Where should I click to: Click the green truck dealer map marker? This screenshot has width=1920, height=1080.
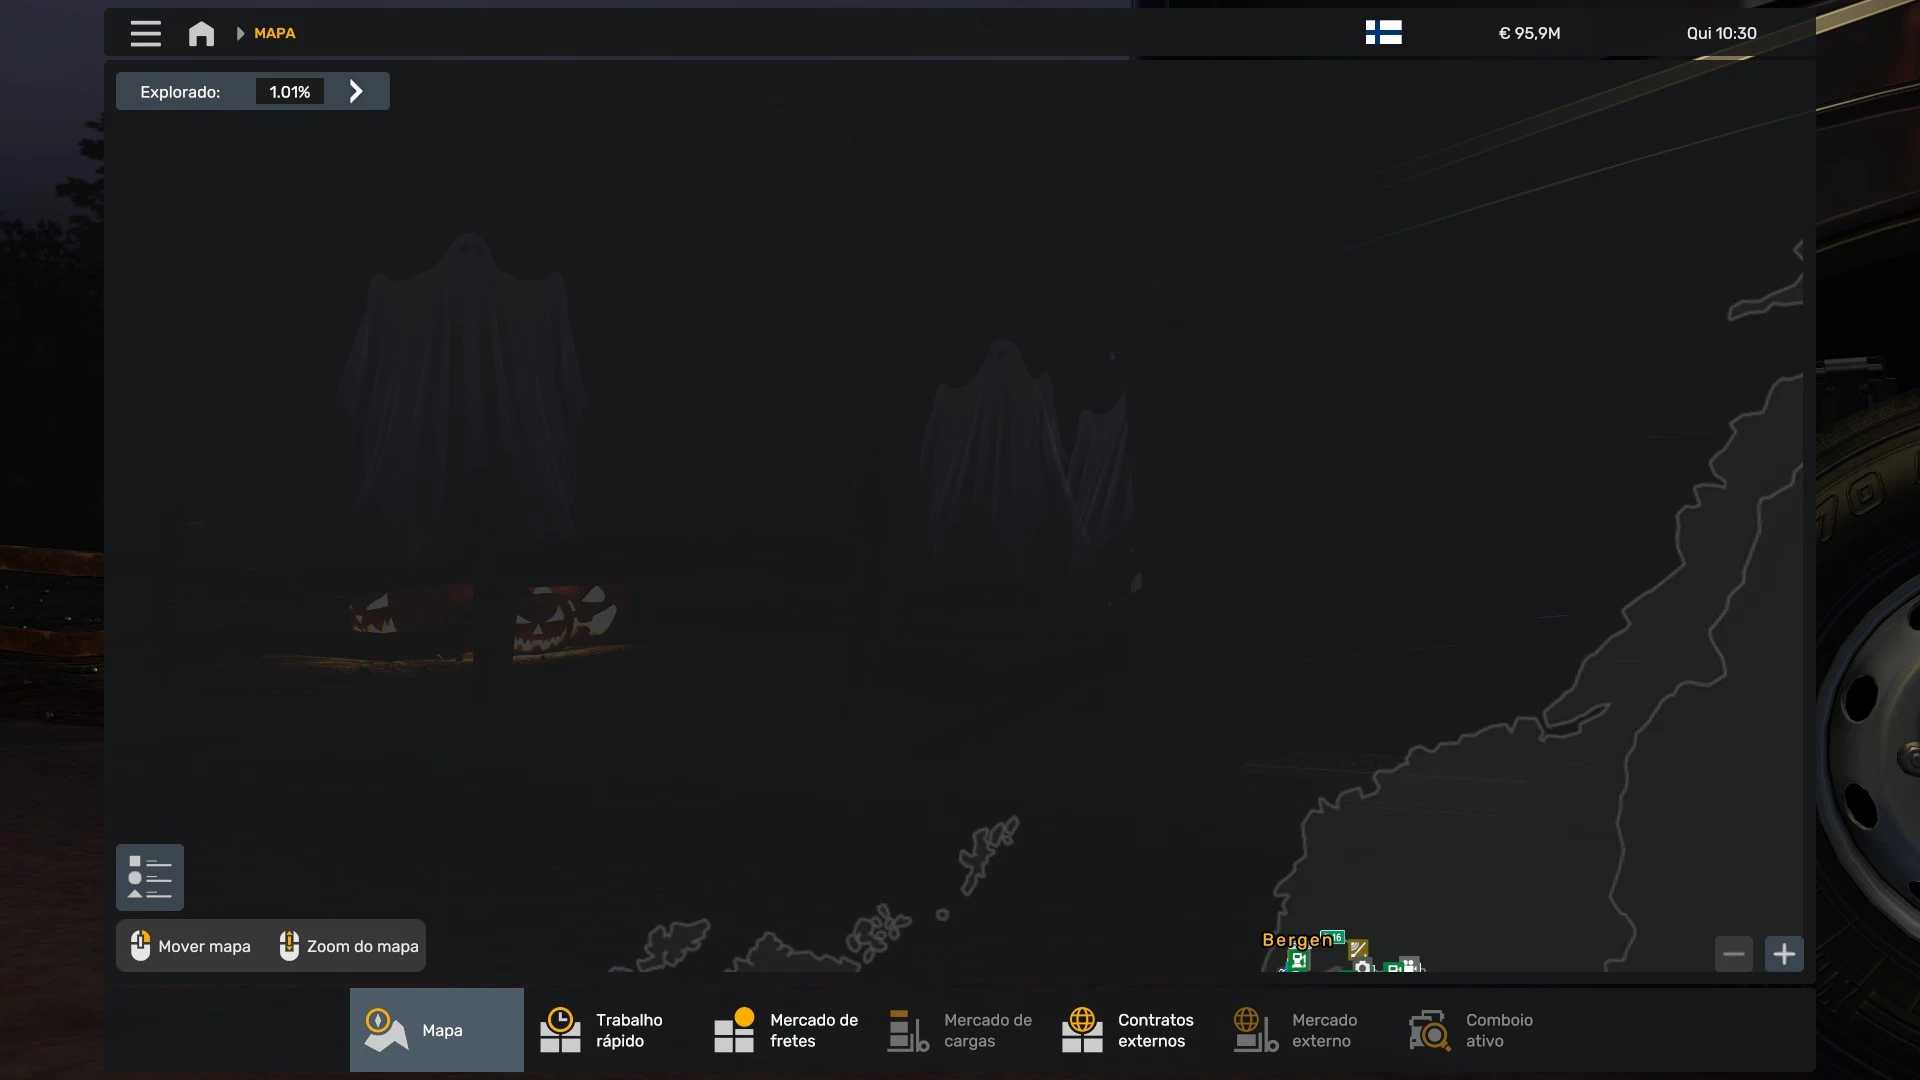click(x=1298, y=961)
